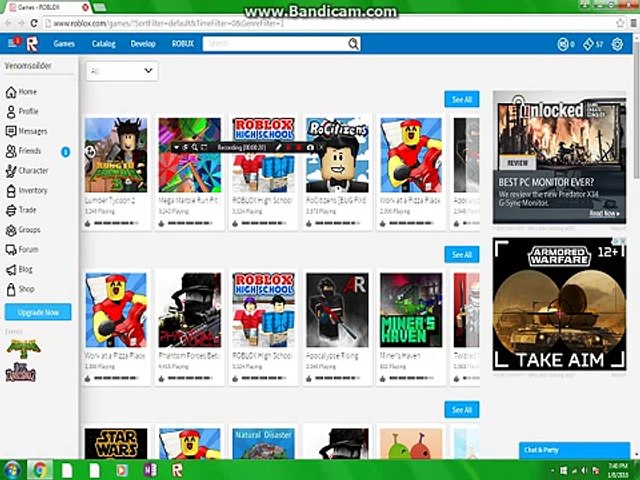Click the browser address bar
Screen dimensions: 640x480
click(329, 23)
